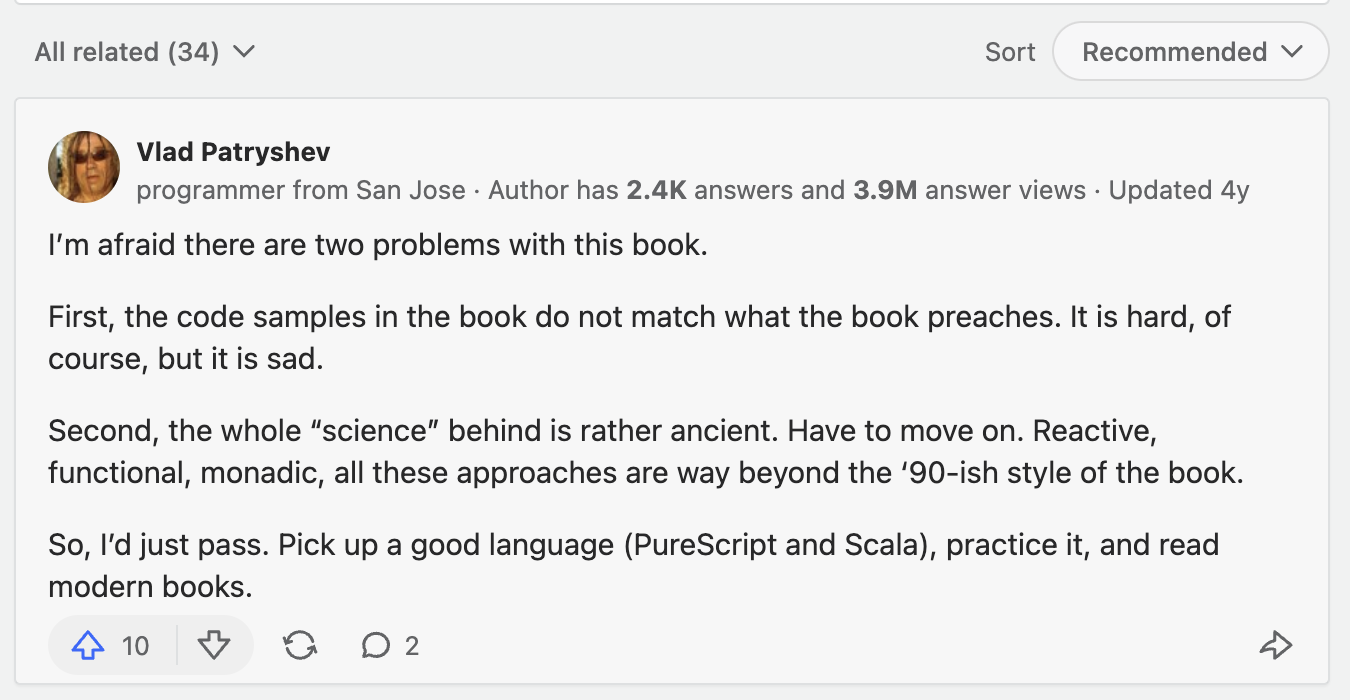The width and height of the screenshot is (1350, 700).
Task: Click the share arrow icon on the answer
Action: pos(1276,646)
